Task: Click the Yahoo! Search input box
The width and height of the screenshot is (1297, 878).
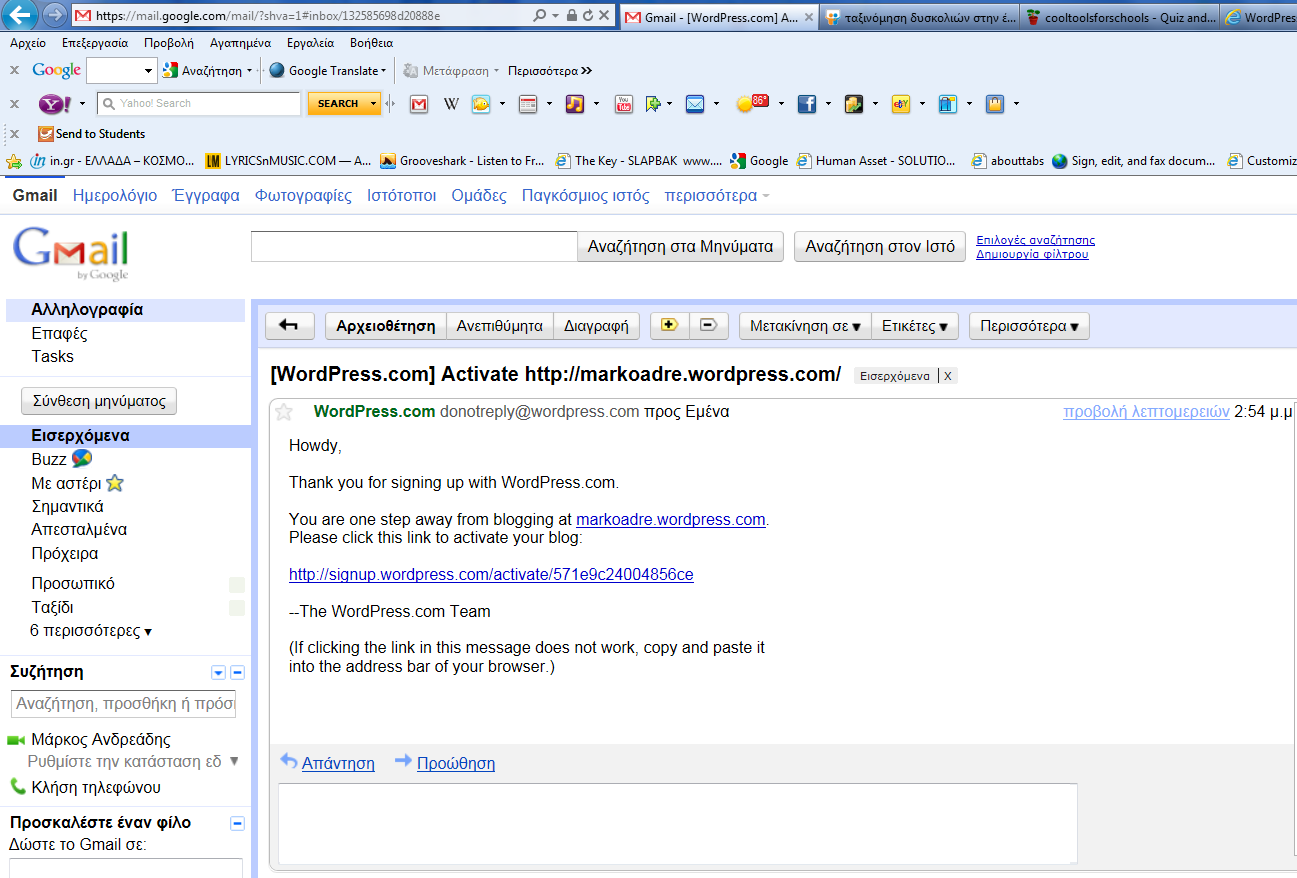Action: (200, 103)
